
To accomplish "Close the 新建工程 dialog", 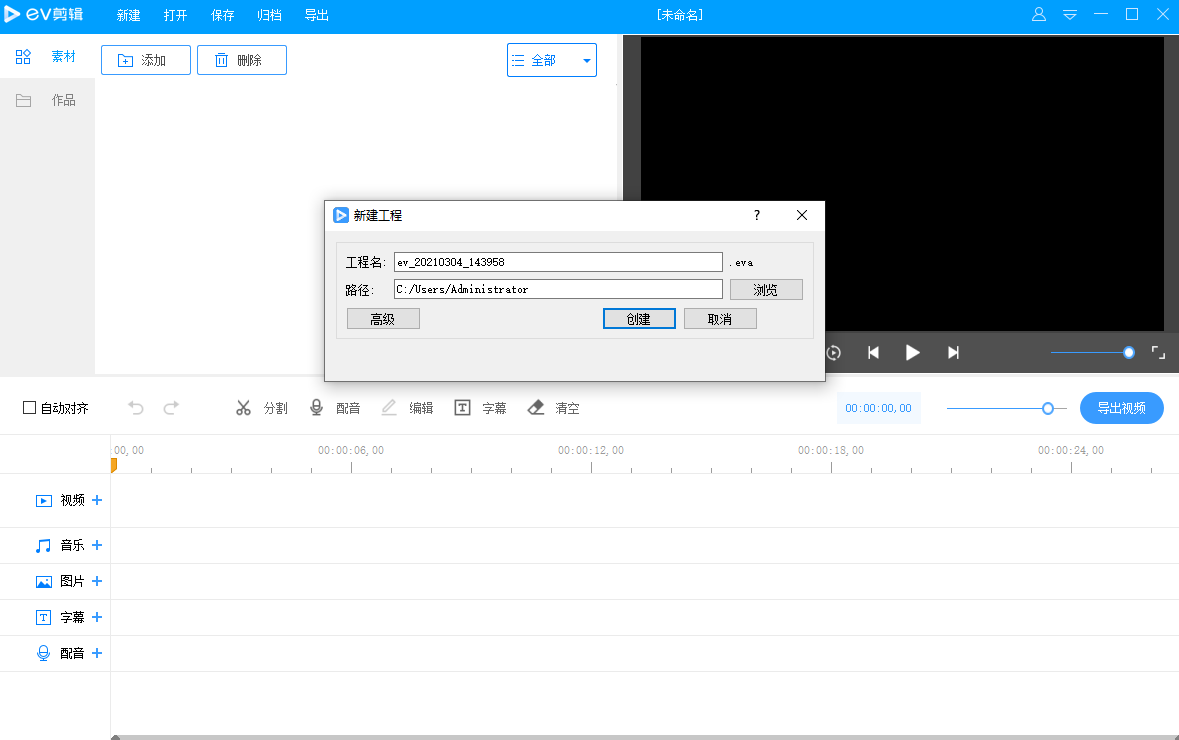I will pos(802,215).
